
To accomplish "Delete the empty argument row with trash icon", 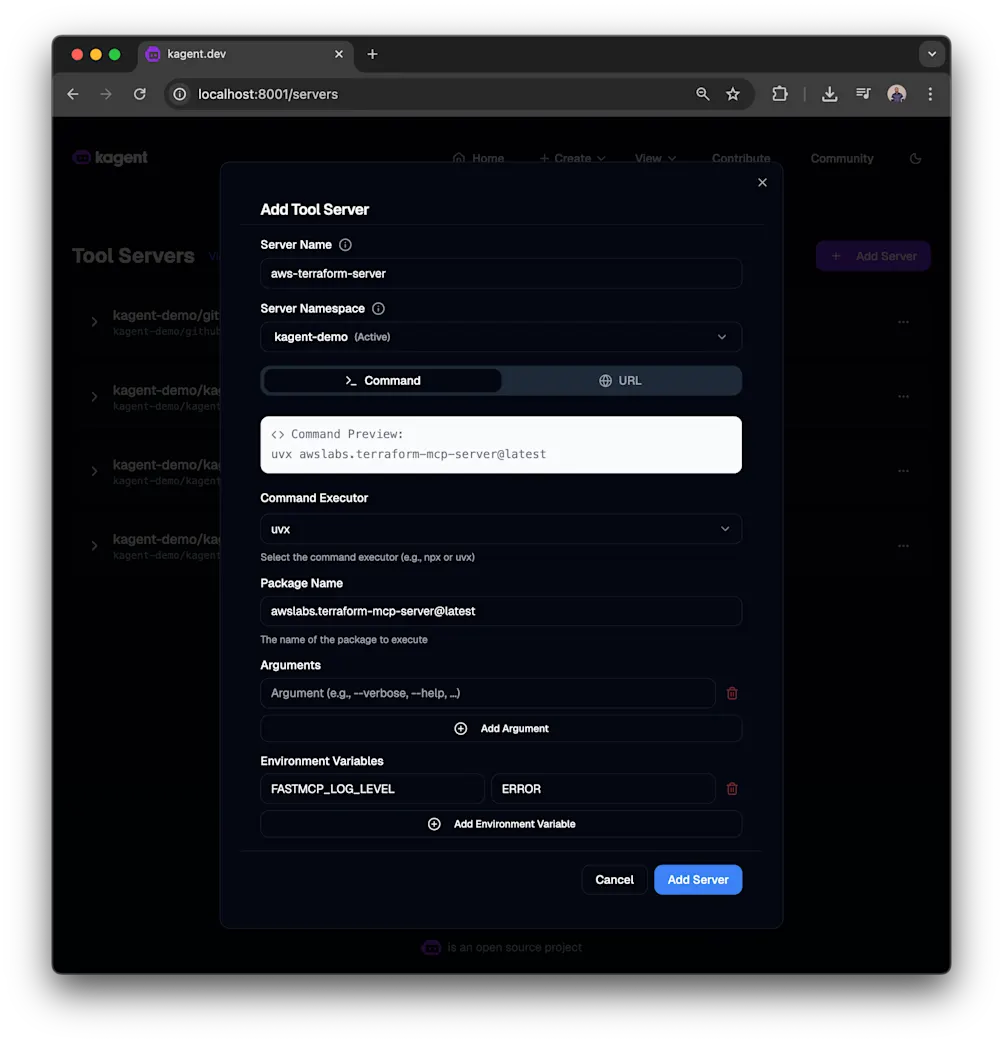I will point(731,693).
